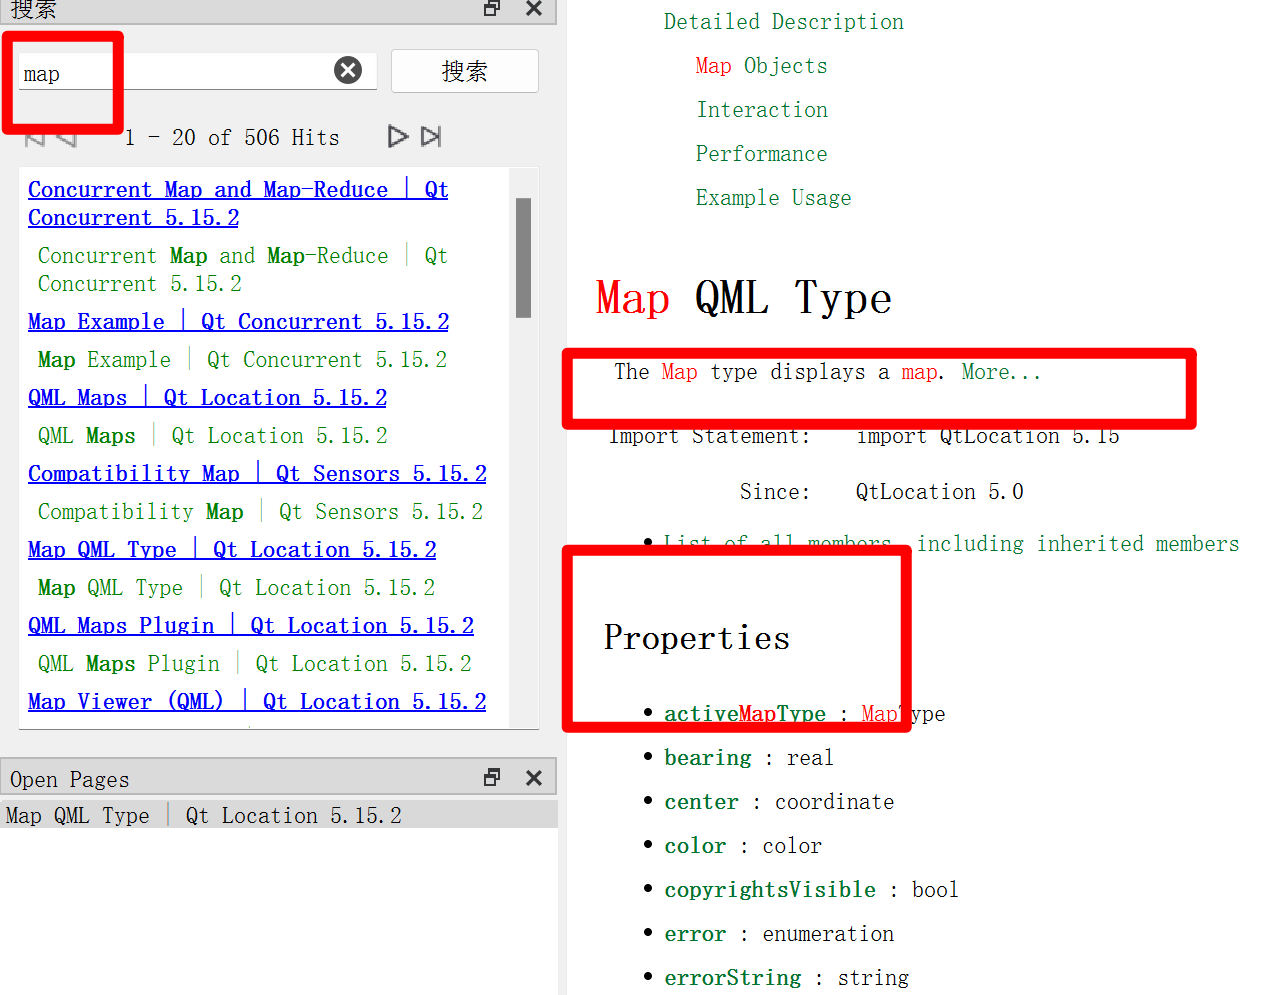Float the search panel

point(492,8)
